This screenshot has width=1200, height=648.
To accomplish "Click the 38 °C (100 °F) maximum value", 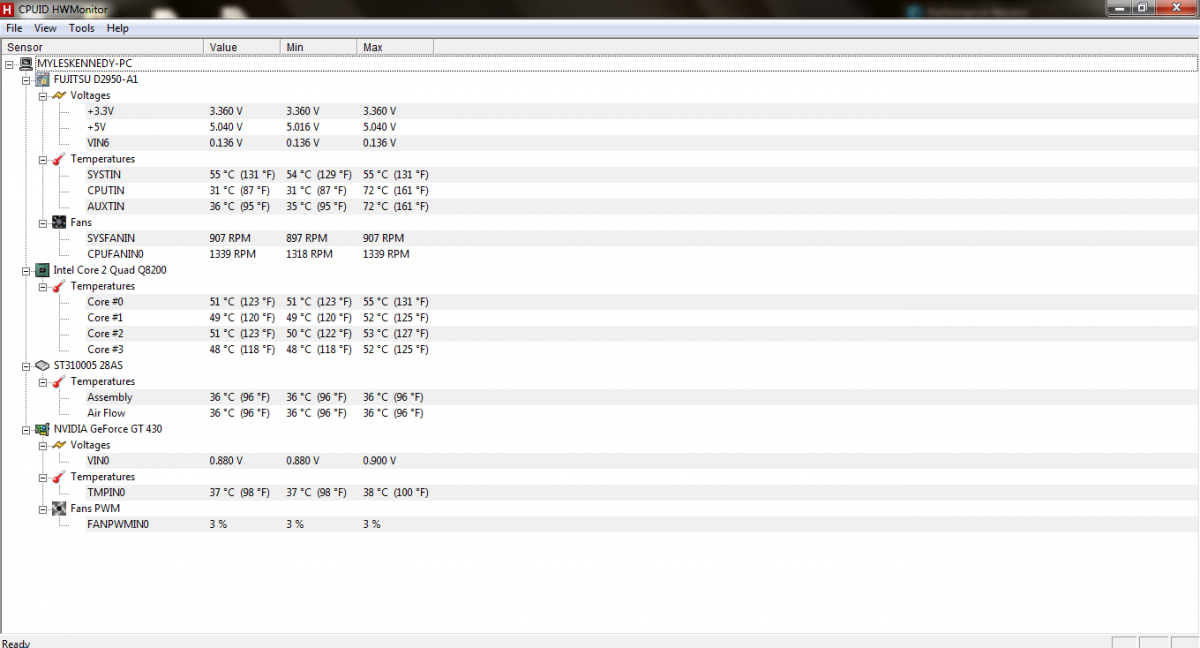I will 396,492.
